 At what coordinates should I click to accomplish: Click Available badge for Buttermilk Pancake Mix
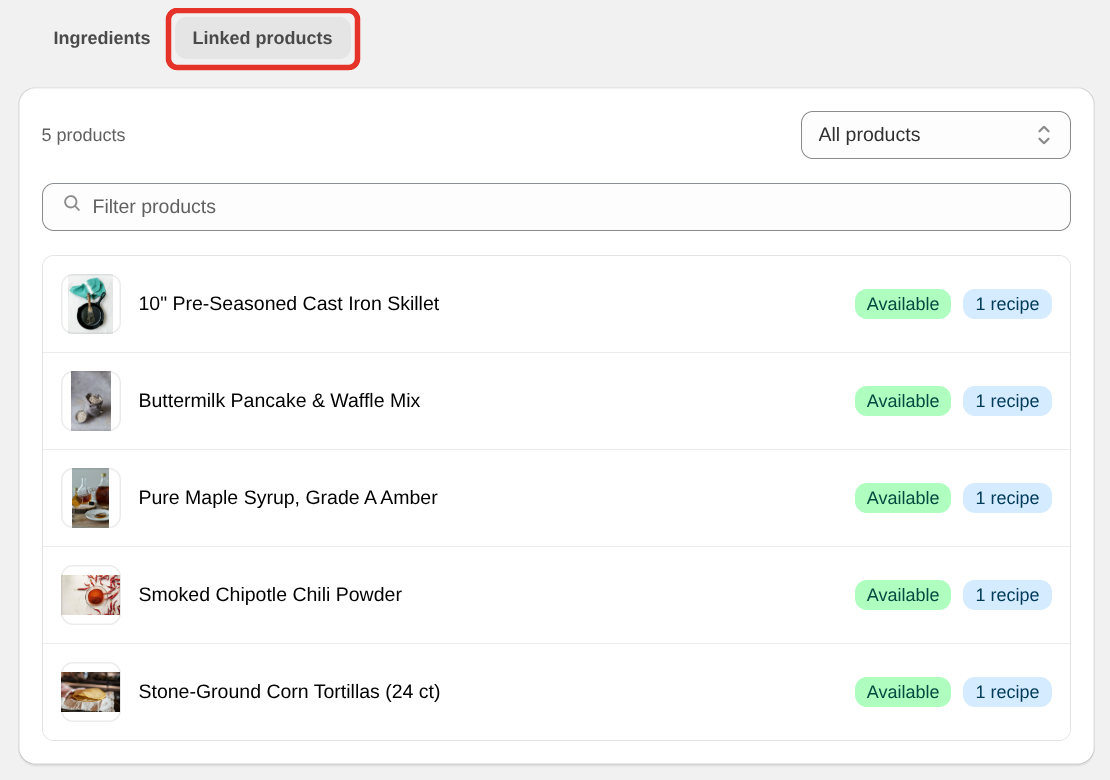(x=903, y=401)
